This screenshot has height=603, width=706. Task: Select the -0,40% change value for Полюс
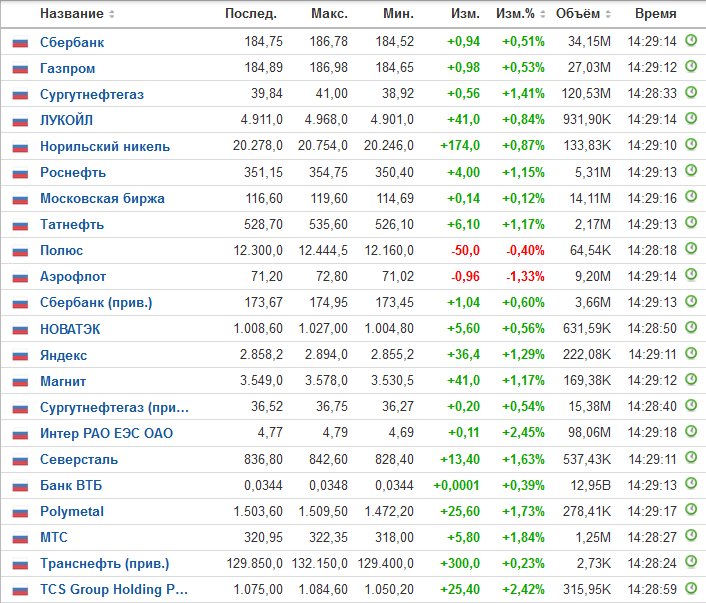(525, 250)
